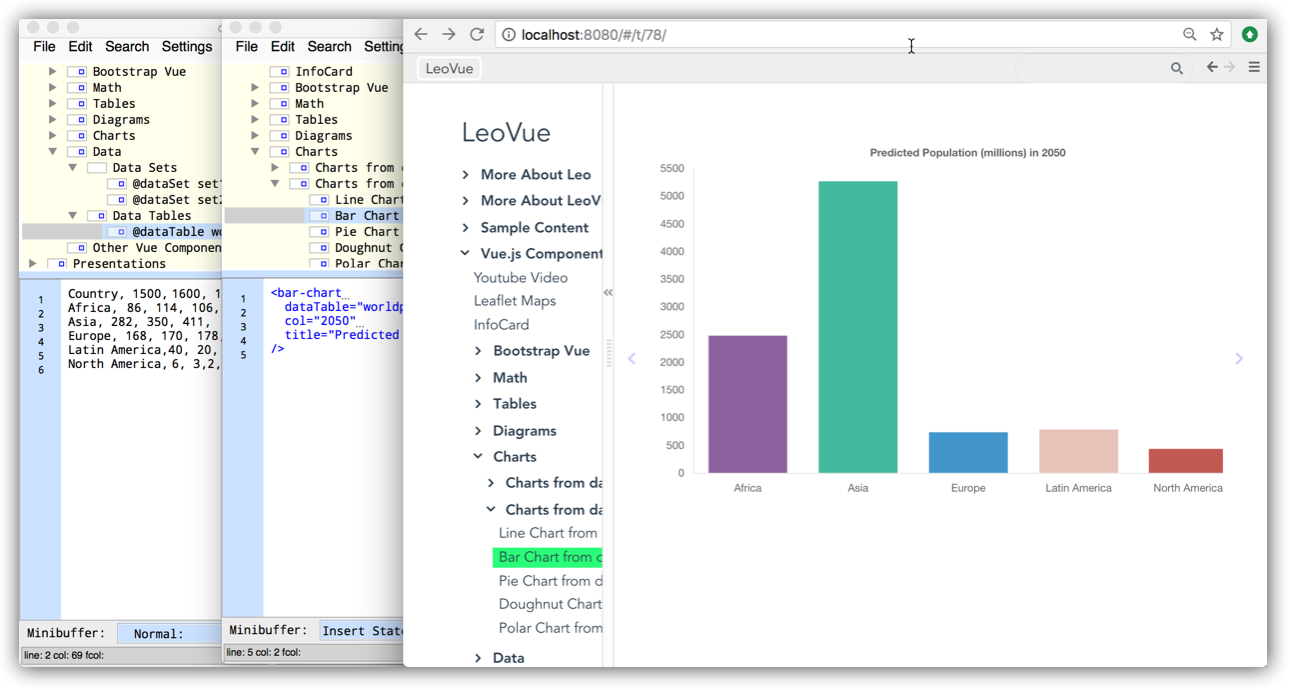Screen dimensions: 1290x690
Task: Select Doughnut Chart item in LeoVue sidebar
Action: pos(550,604)
